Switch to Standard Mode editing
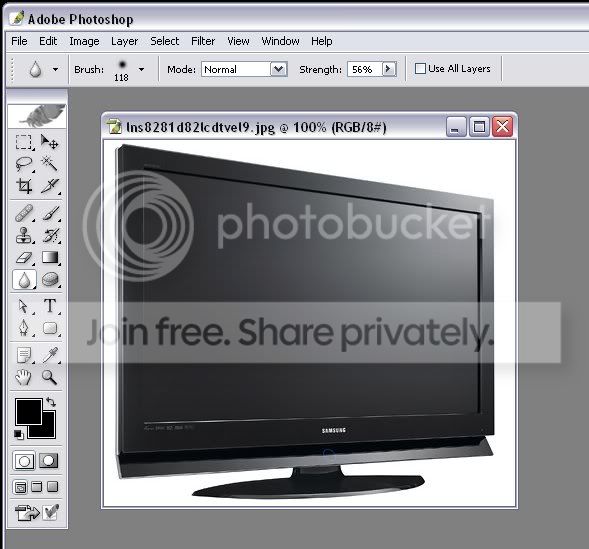The height and width of the screenshot is (549, 589). (x=24, y=461)
